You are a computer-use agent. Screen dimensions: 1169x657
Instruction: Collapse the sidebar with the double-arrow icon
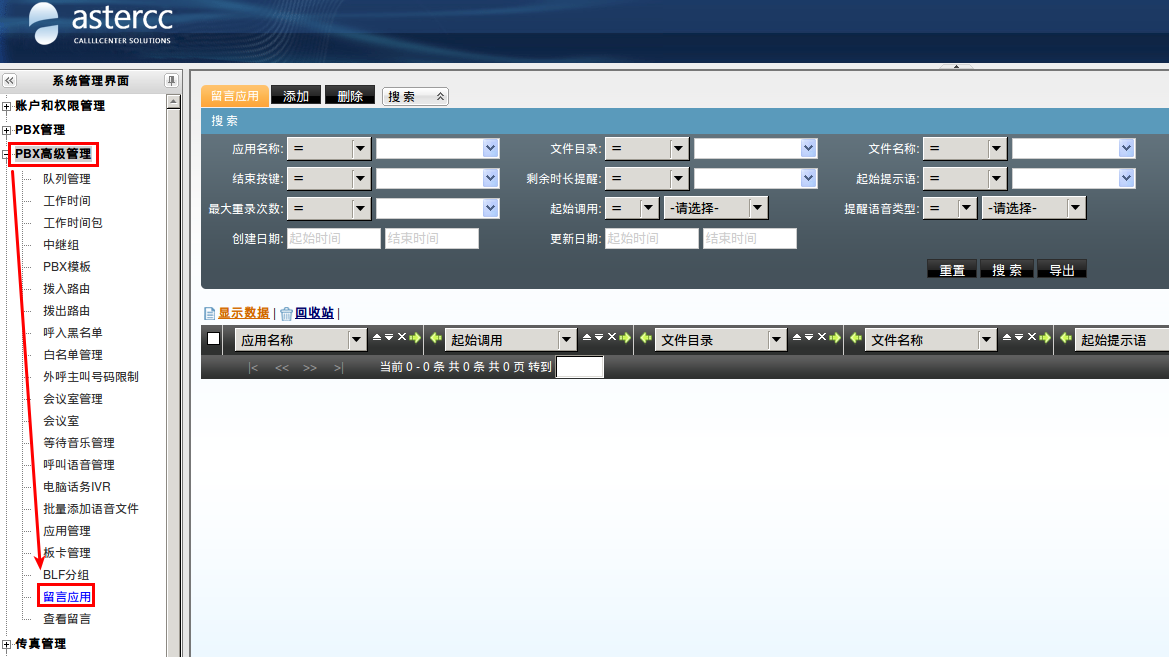coord(10,81)
